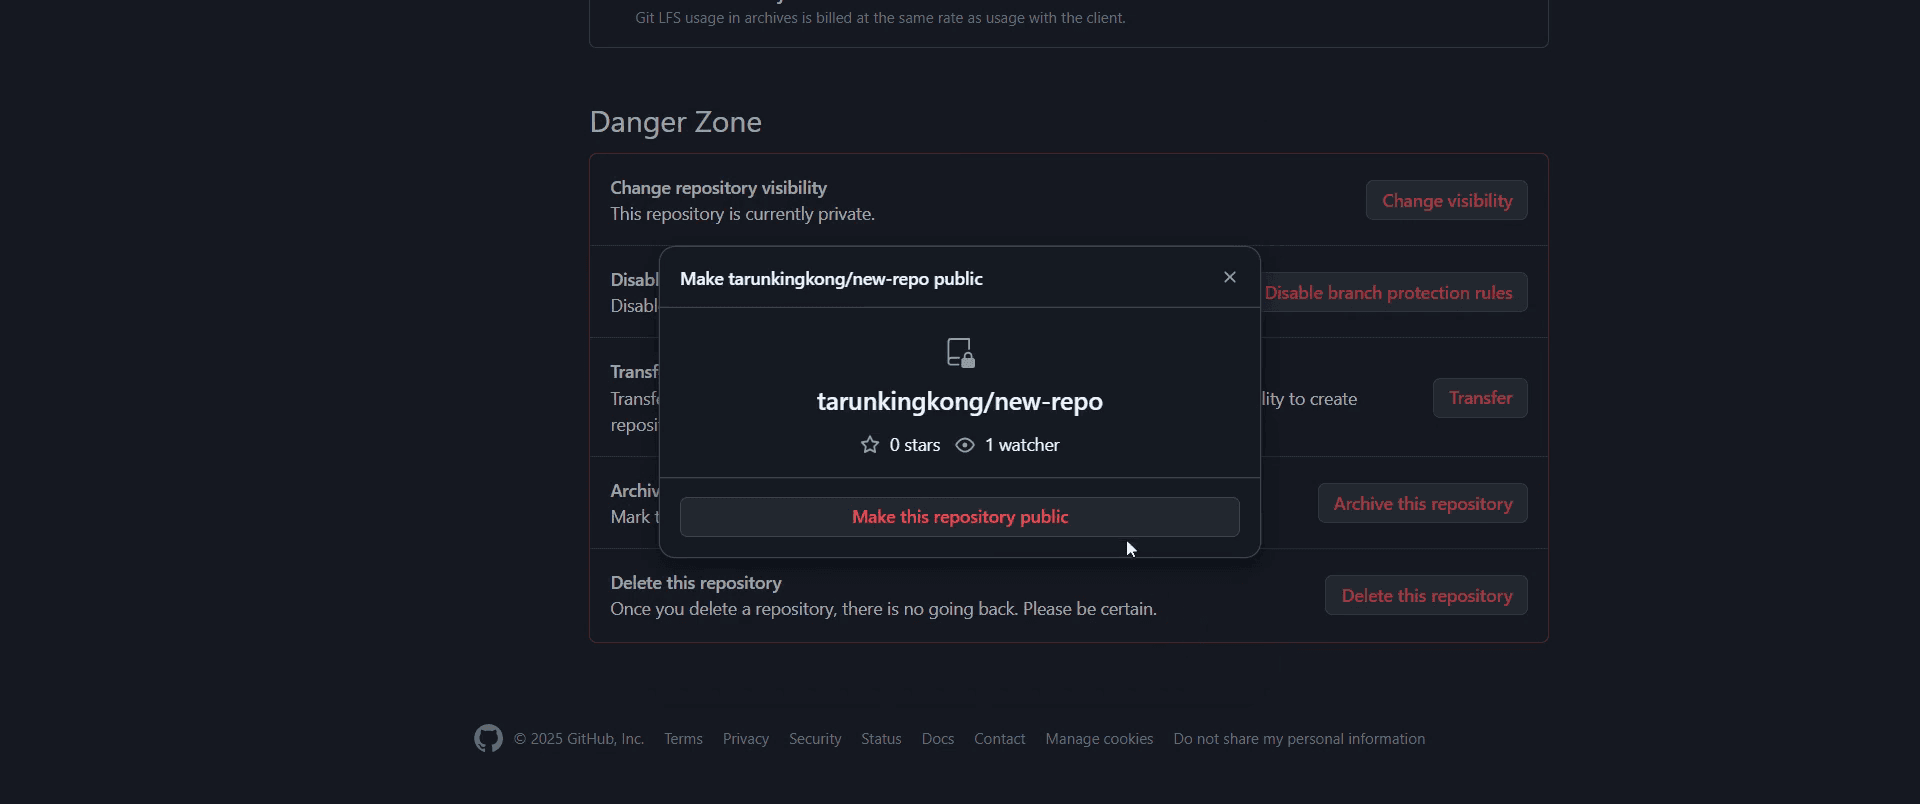Image resolution: width=1920 pixels, height=804 pixels.
Task: Open the Security footer link
Action: coord(815,739)
